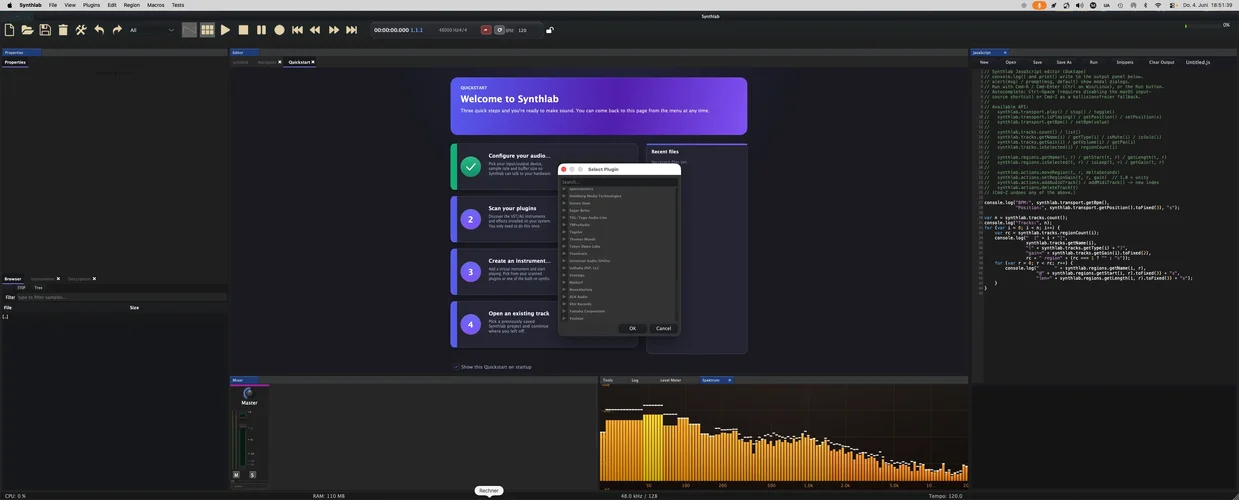The width and height of the screenshot is (1239, 500).
Task: Toggle the grid view button
Action: coord(207,30)
